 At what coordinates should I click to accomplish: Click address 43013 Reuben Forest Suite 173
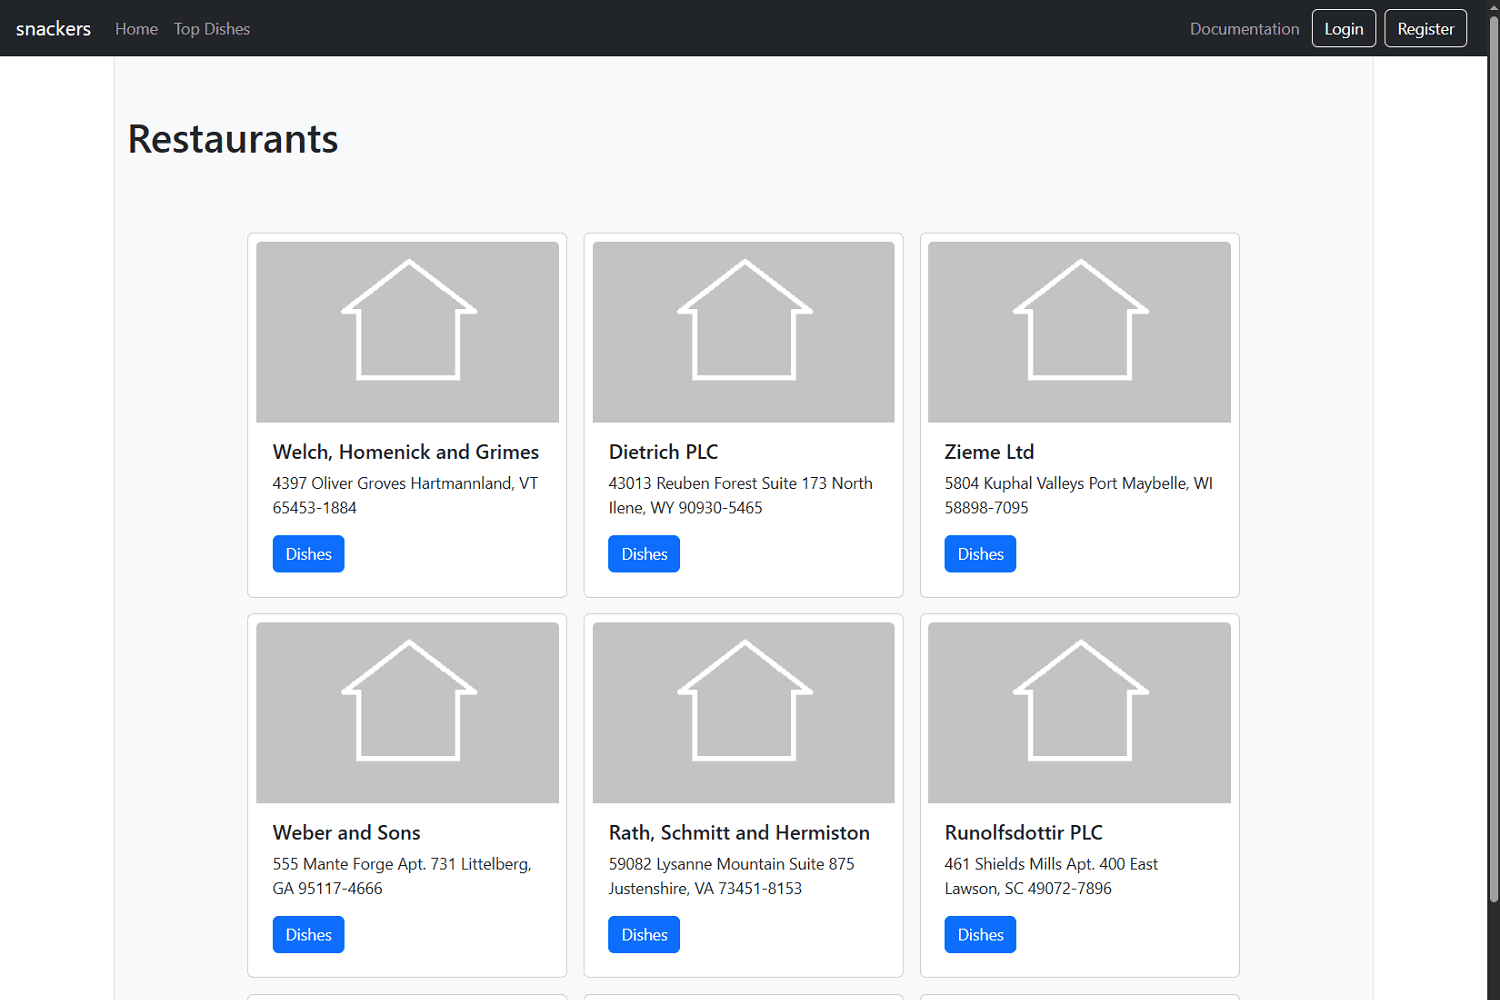(741, 495)
